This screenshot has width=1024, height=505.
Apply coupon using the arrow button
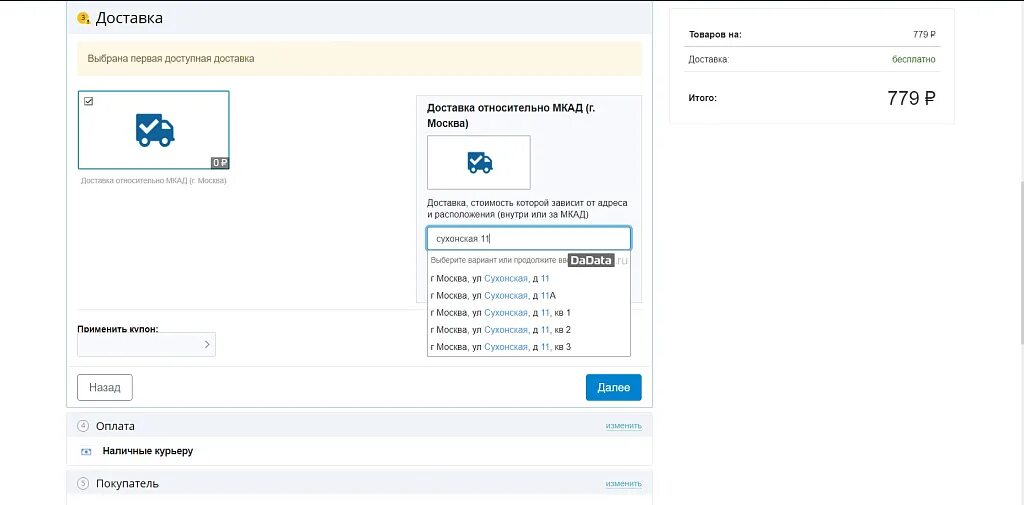[207, 344]
